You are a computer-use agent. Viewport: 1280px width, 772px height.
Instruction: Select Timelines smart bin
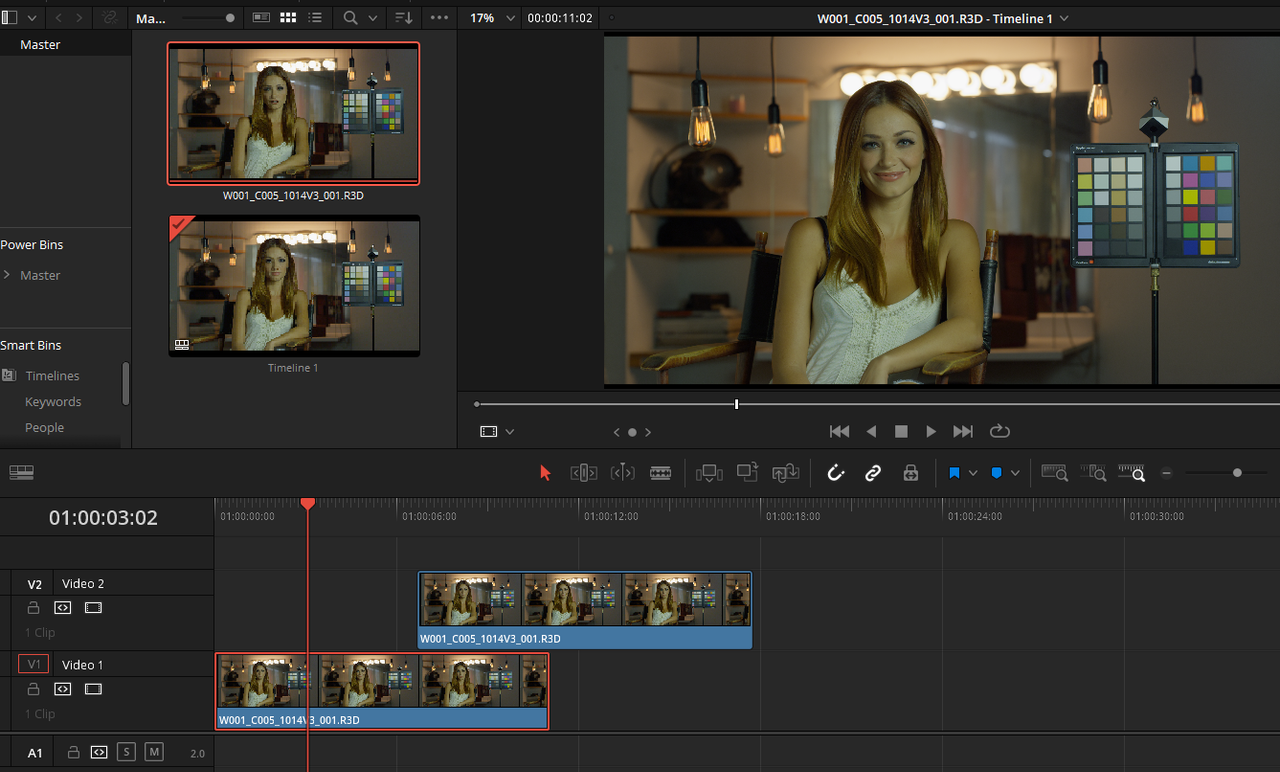click(x=52, y=376)
